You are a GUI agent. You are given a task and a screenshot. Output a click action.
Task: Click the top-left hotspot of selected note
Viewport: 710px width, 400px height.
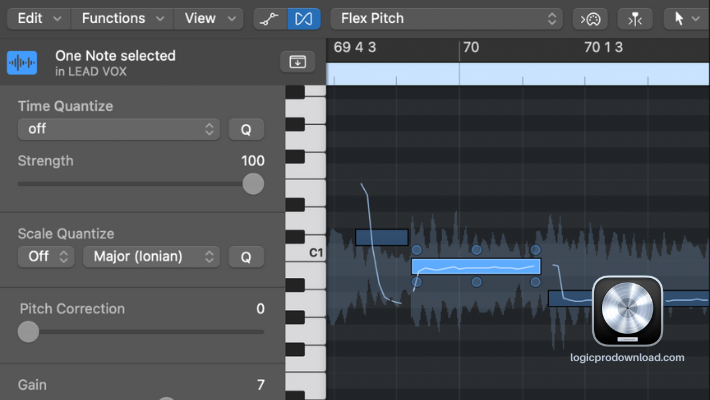pyautogui.click(x=417, y=250)
